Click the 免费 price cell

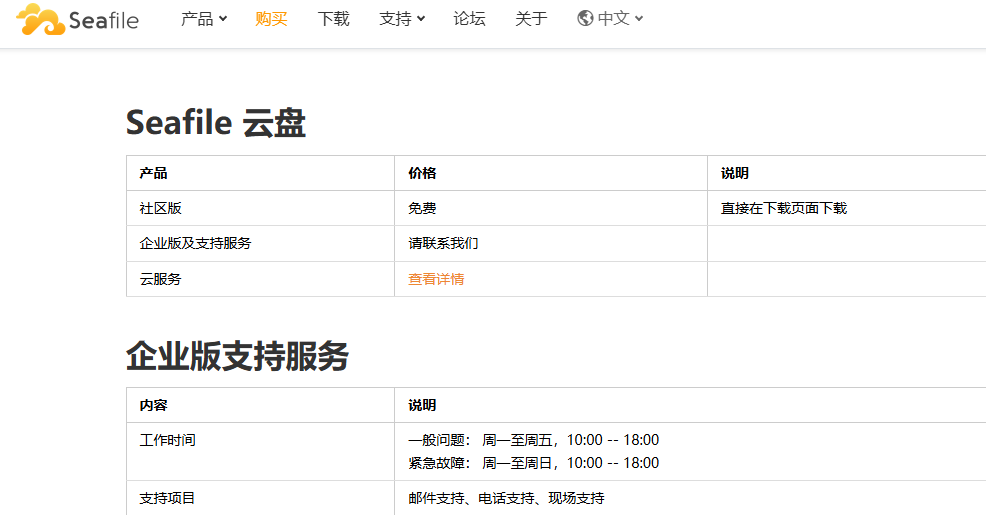click(x=551, y=208)
